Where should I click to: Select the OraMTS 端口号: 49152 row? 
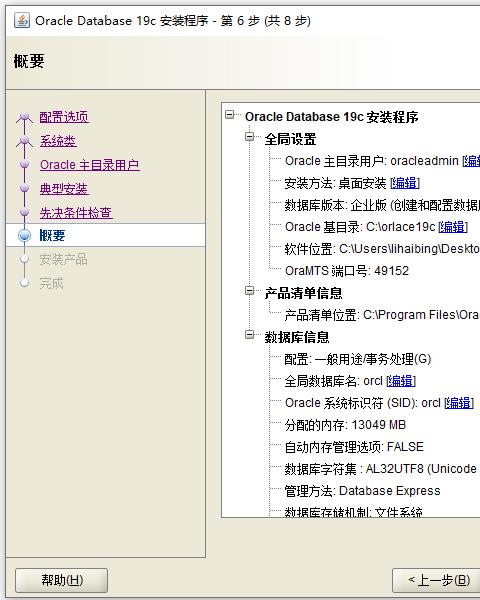(347, 271)
